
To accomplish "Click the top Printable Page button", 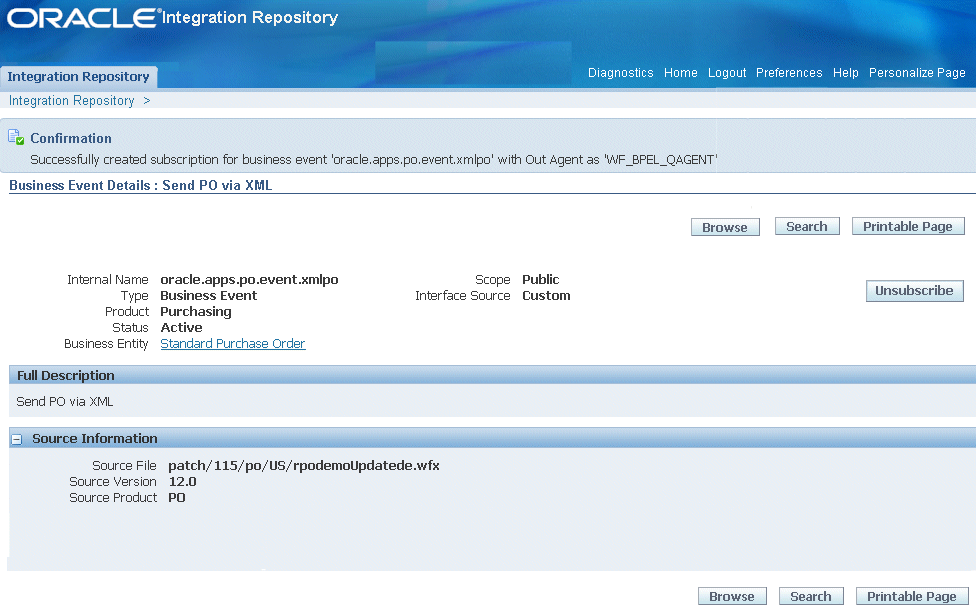I will pos(908,227).
